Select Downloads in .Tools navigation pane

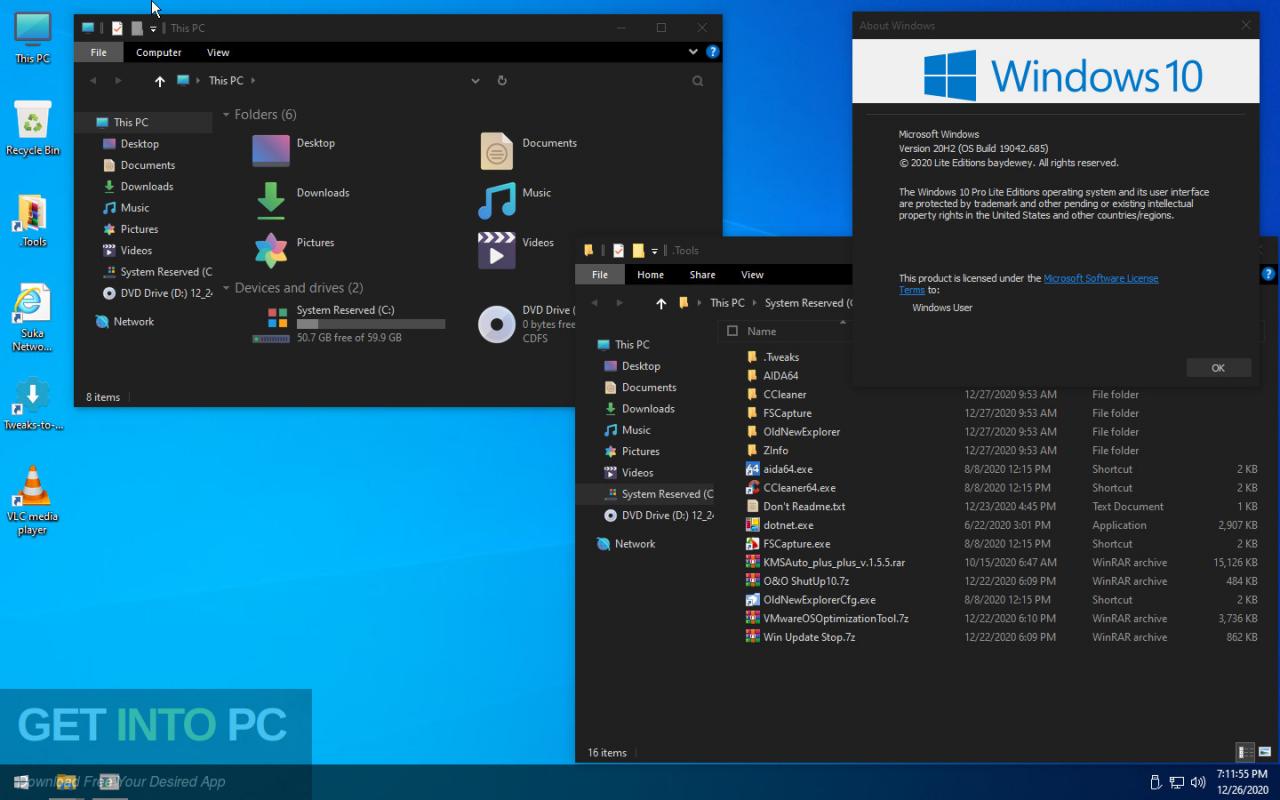point(639,409)
